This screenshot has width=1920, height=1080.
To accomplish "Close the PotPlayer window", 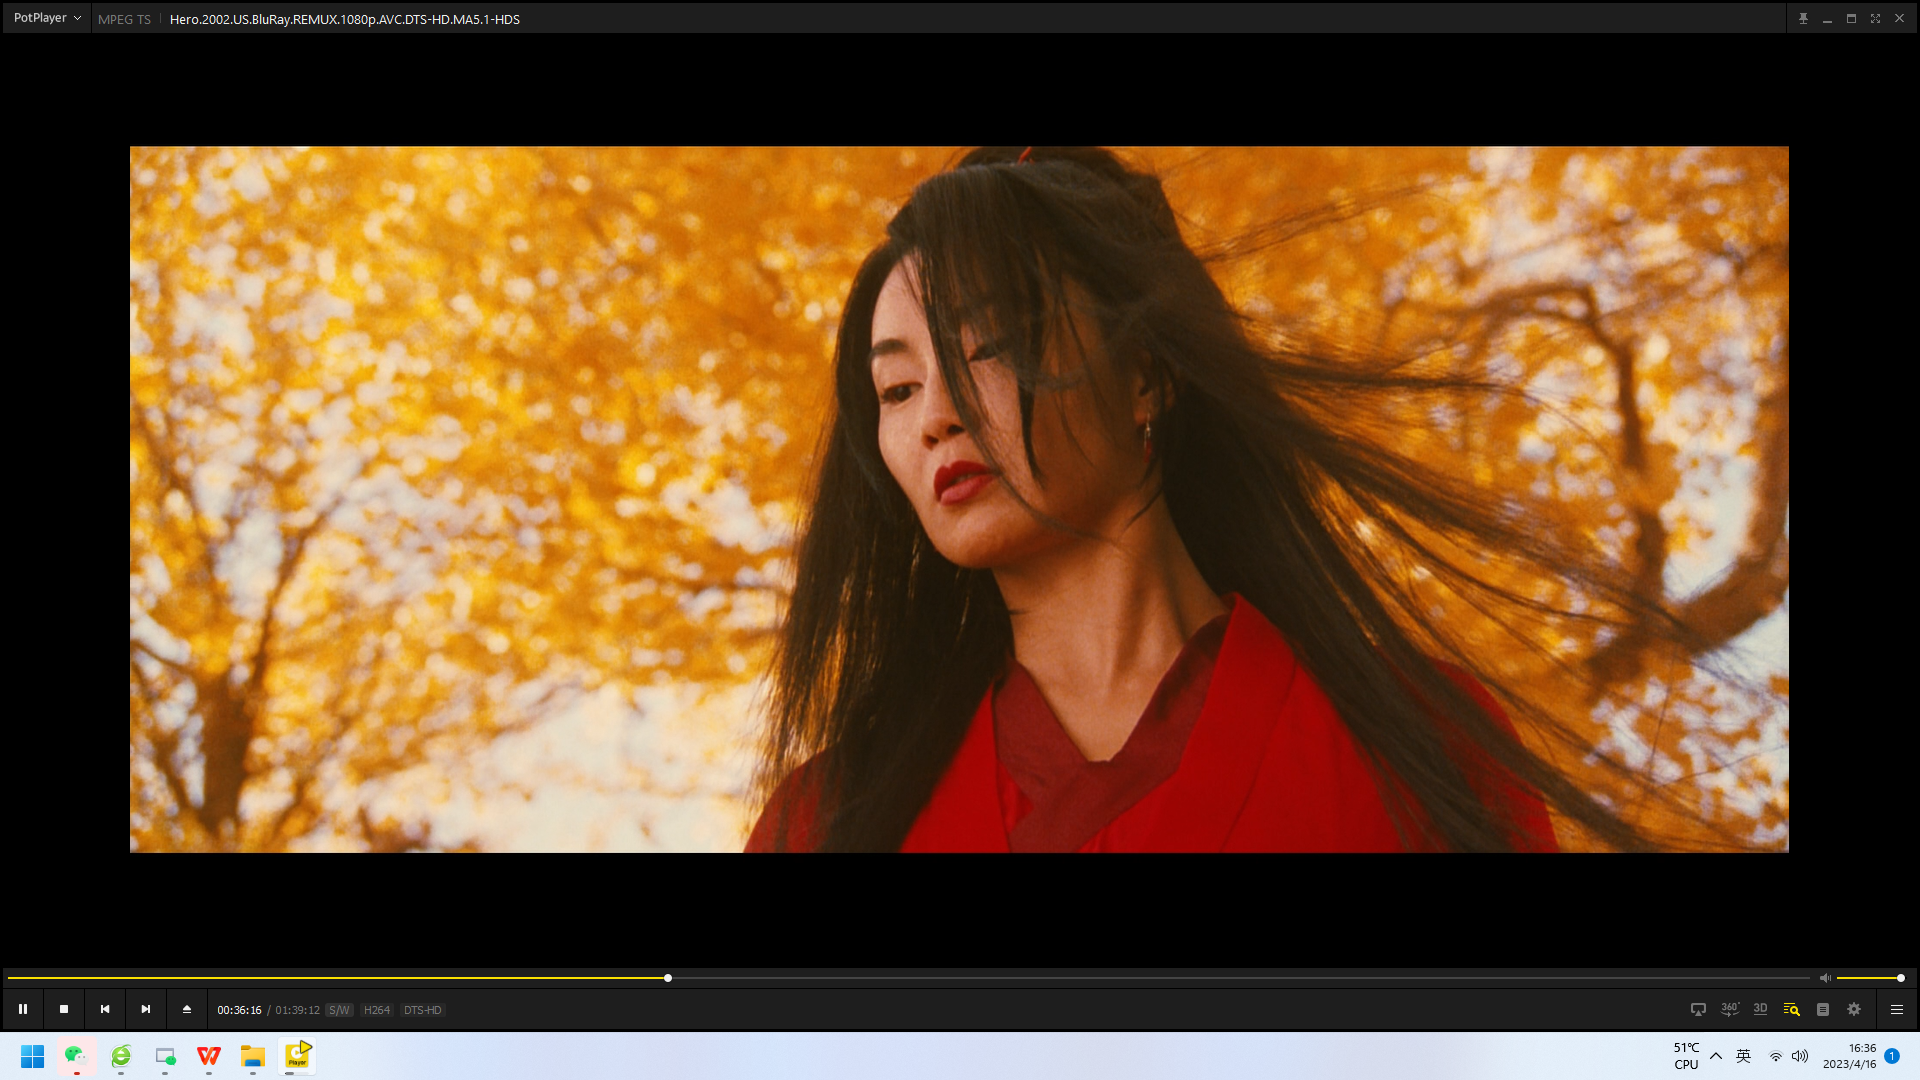I will click(x=1899, y=19).
